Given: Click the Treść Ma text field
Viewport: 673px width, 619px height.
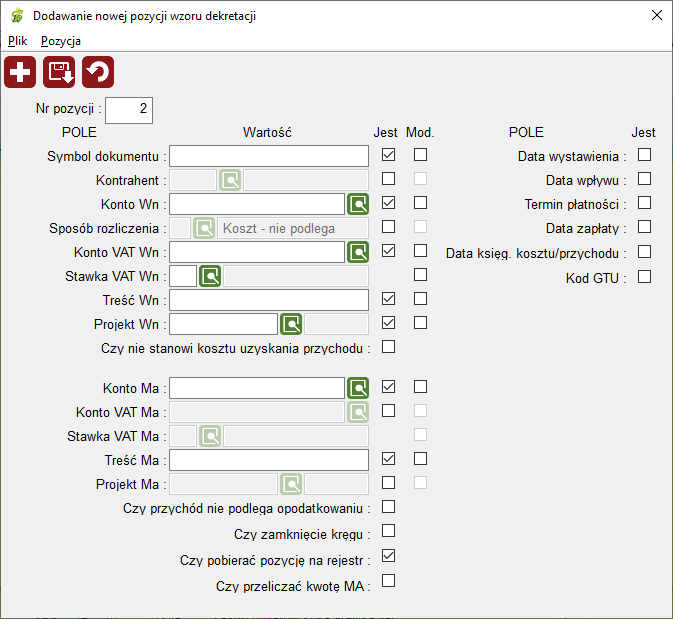Looking at the screenshot, I should [269, 460].
